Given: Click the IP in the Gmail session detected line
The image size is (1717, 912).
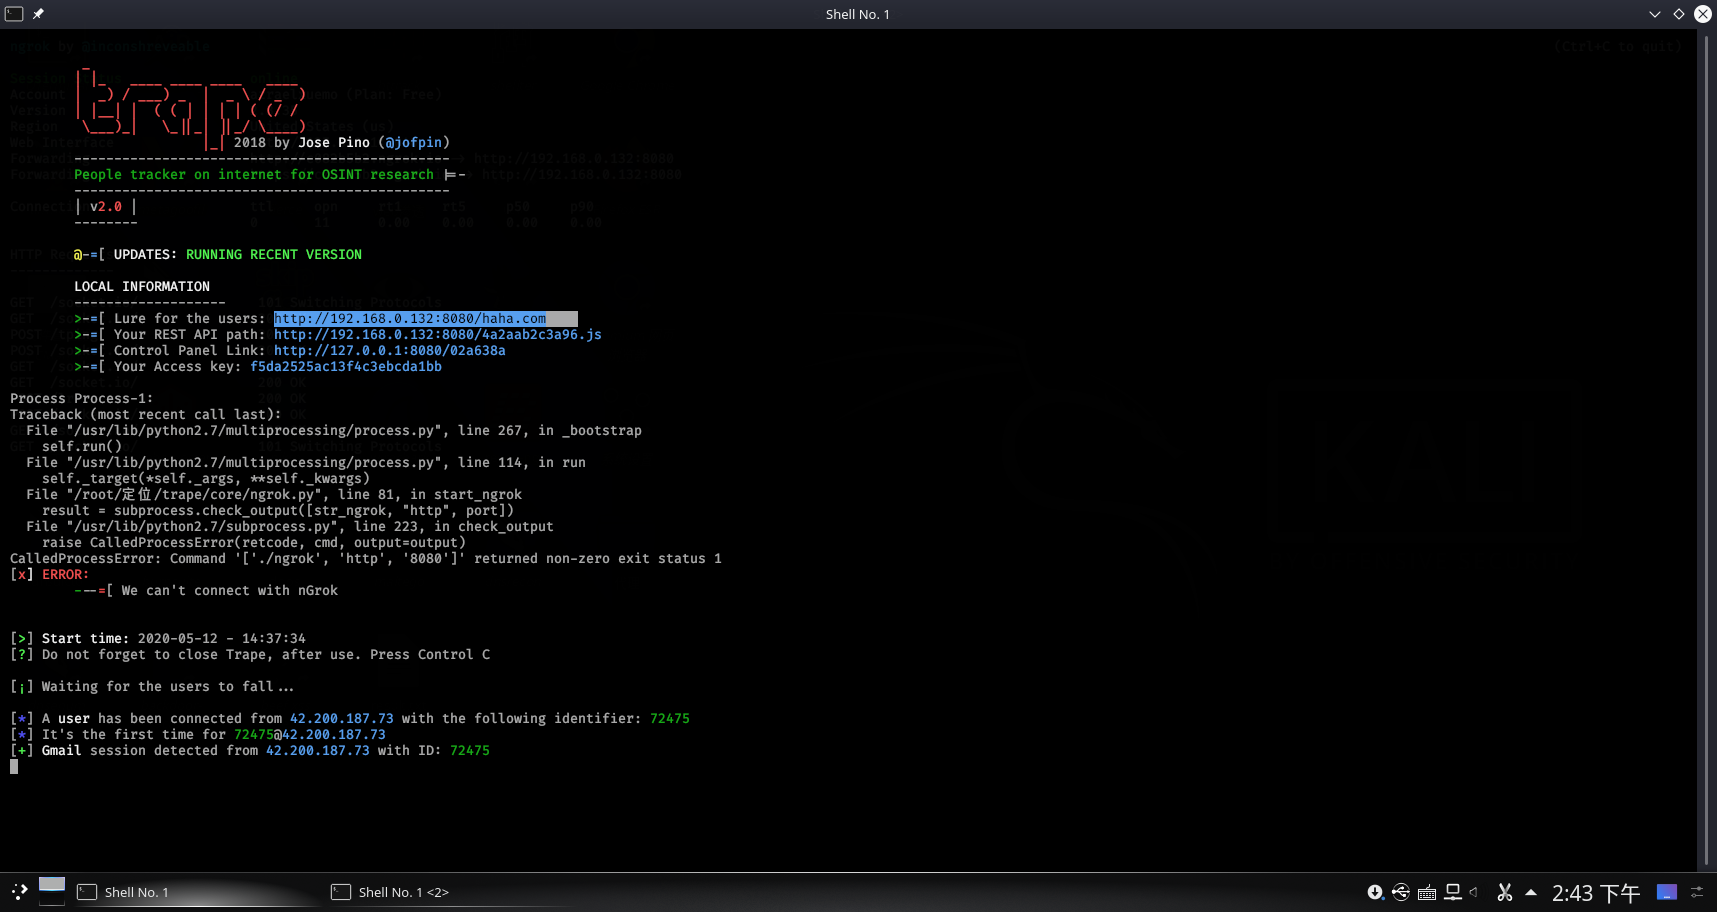Looking at the screenshot, I should [x=318, y=751].
